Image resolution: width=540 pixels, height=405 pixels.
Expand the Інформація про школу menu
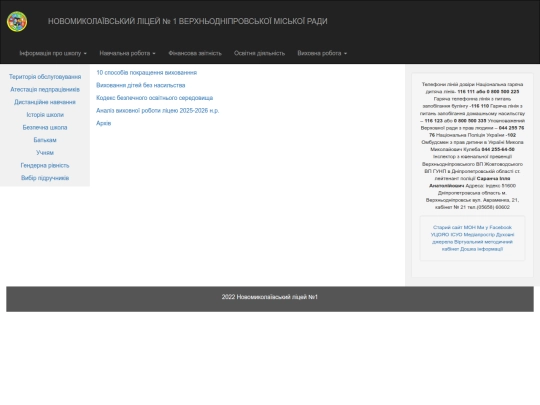pos(53,53)
